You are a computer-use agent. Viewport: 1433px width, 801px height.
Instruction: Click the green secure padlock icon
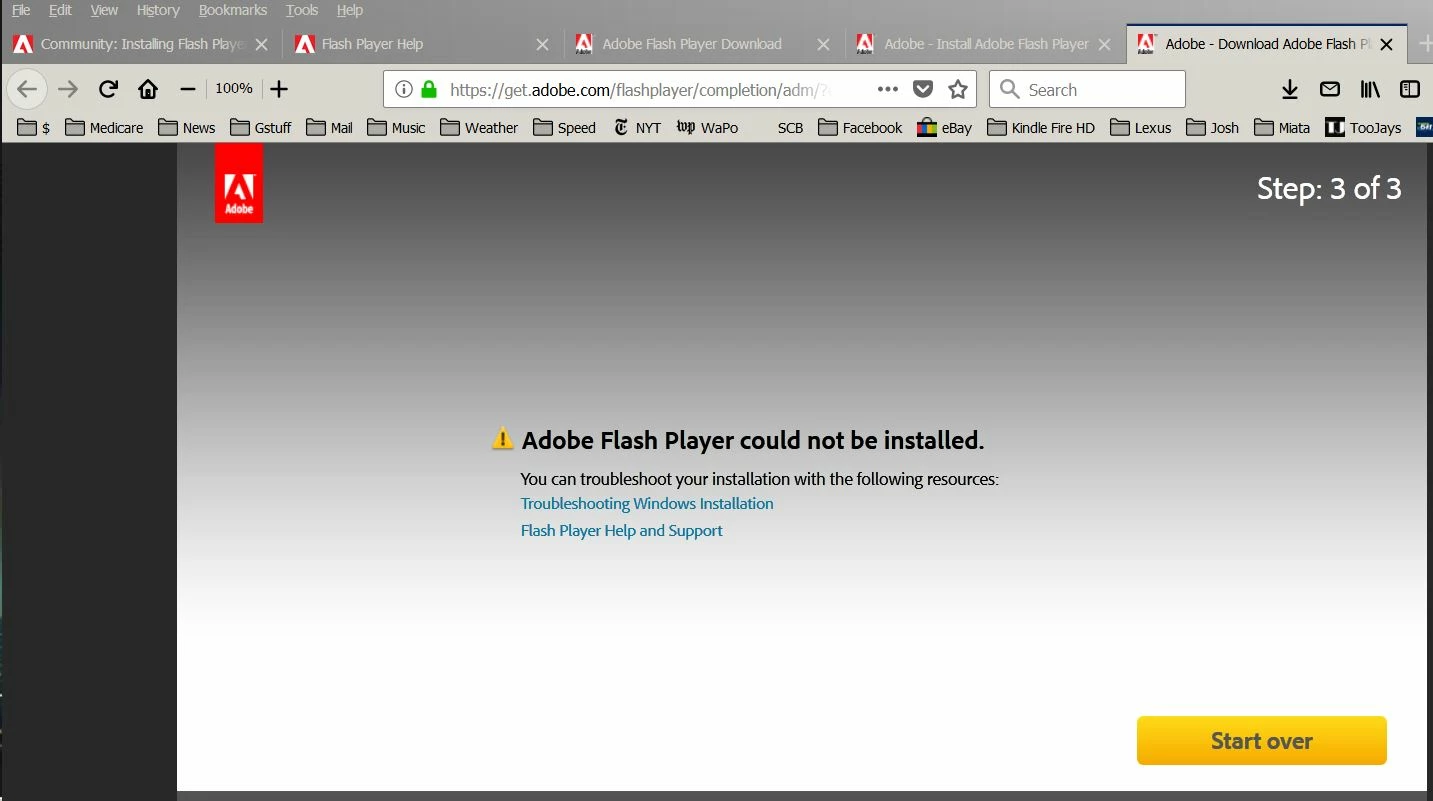point(429,89)
